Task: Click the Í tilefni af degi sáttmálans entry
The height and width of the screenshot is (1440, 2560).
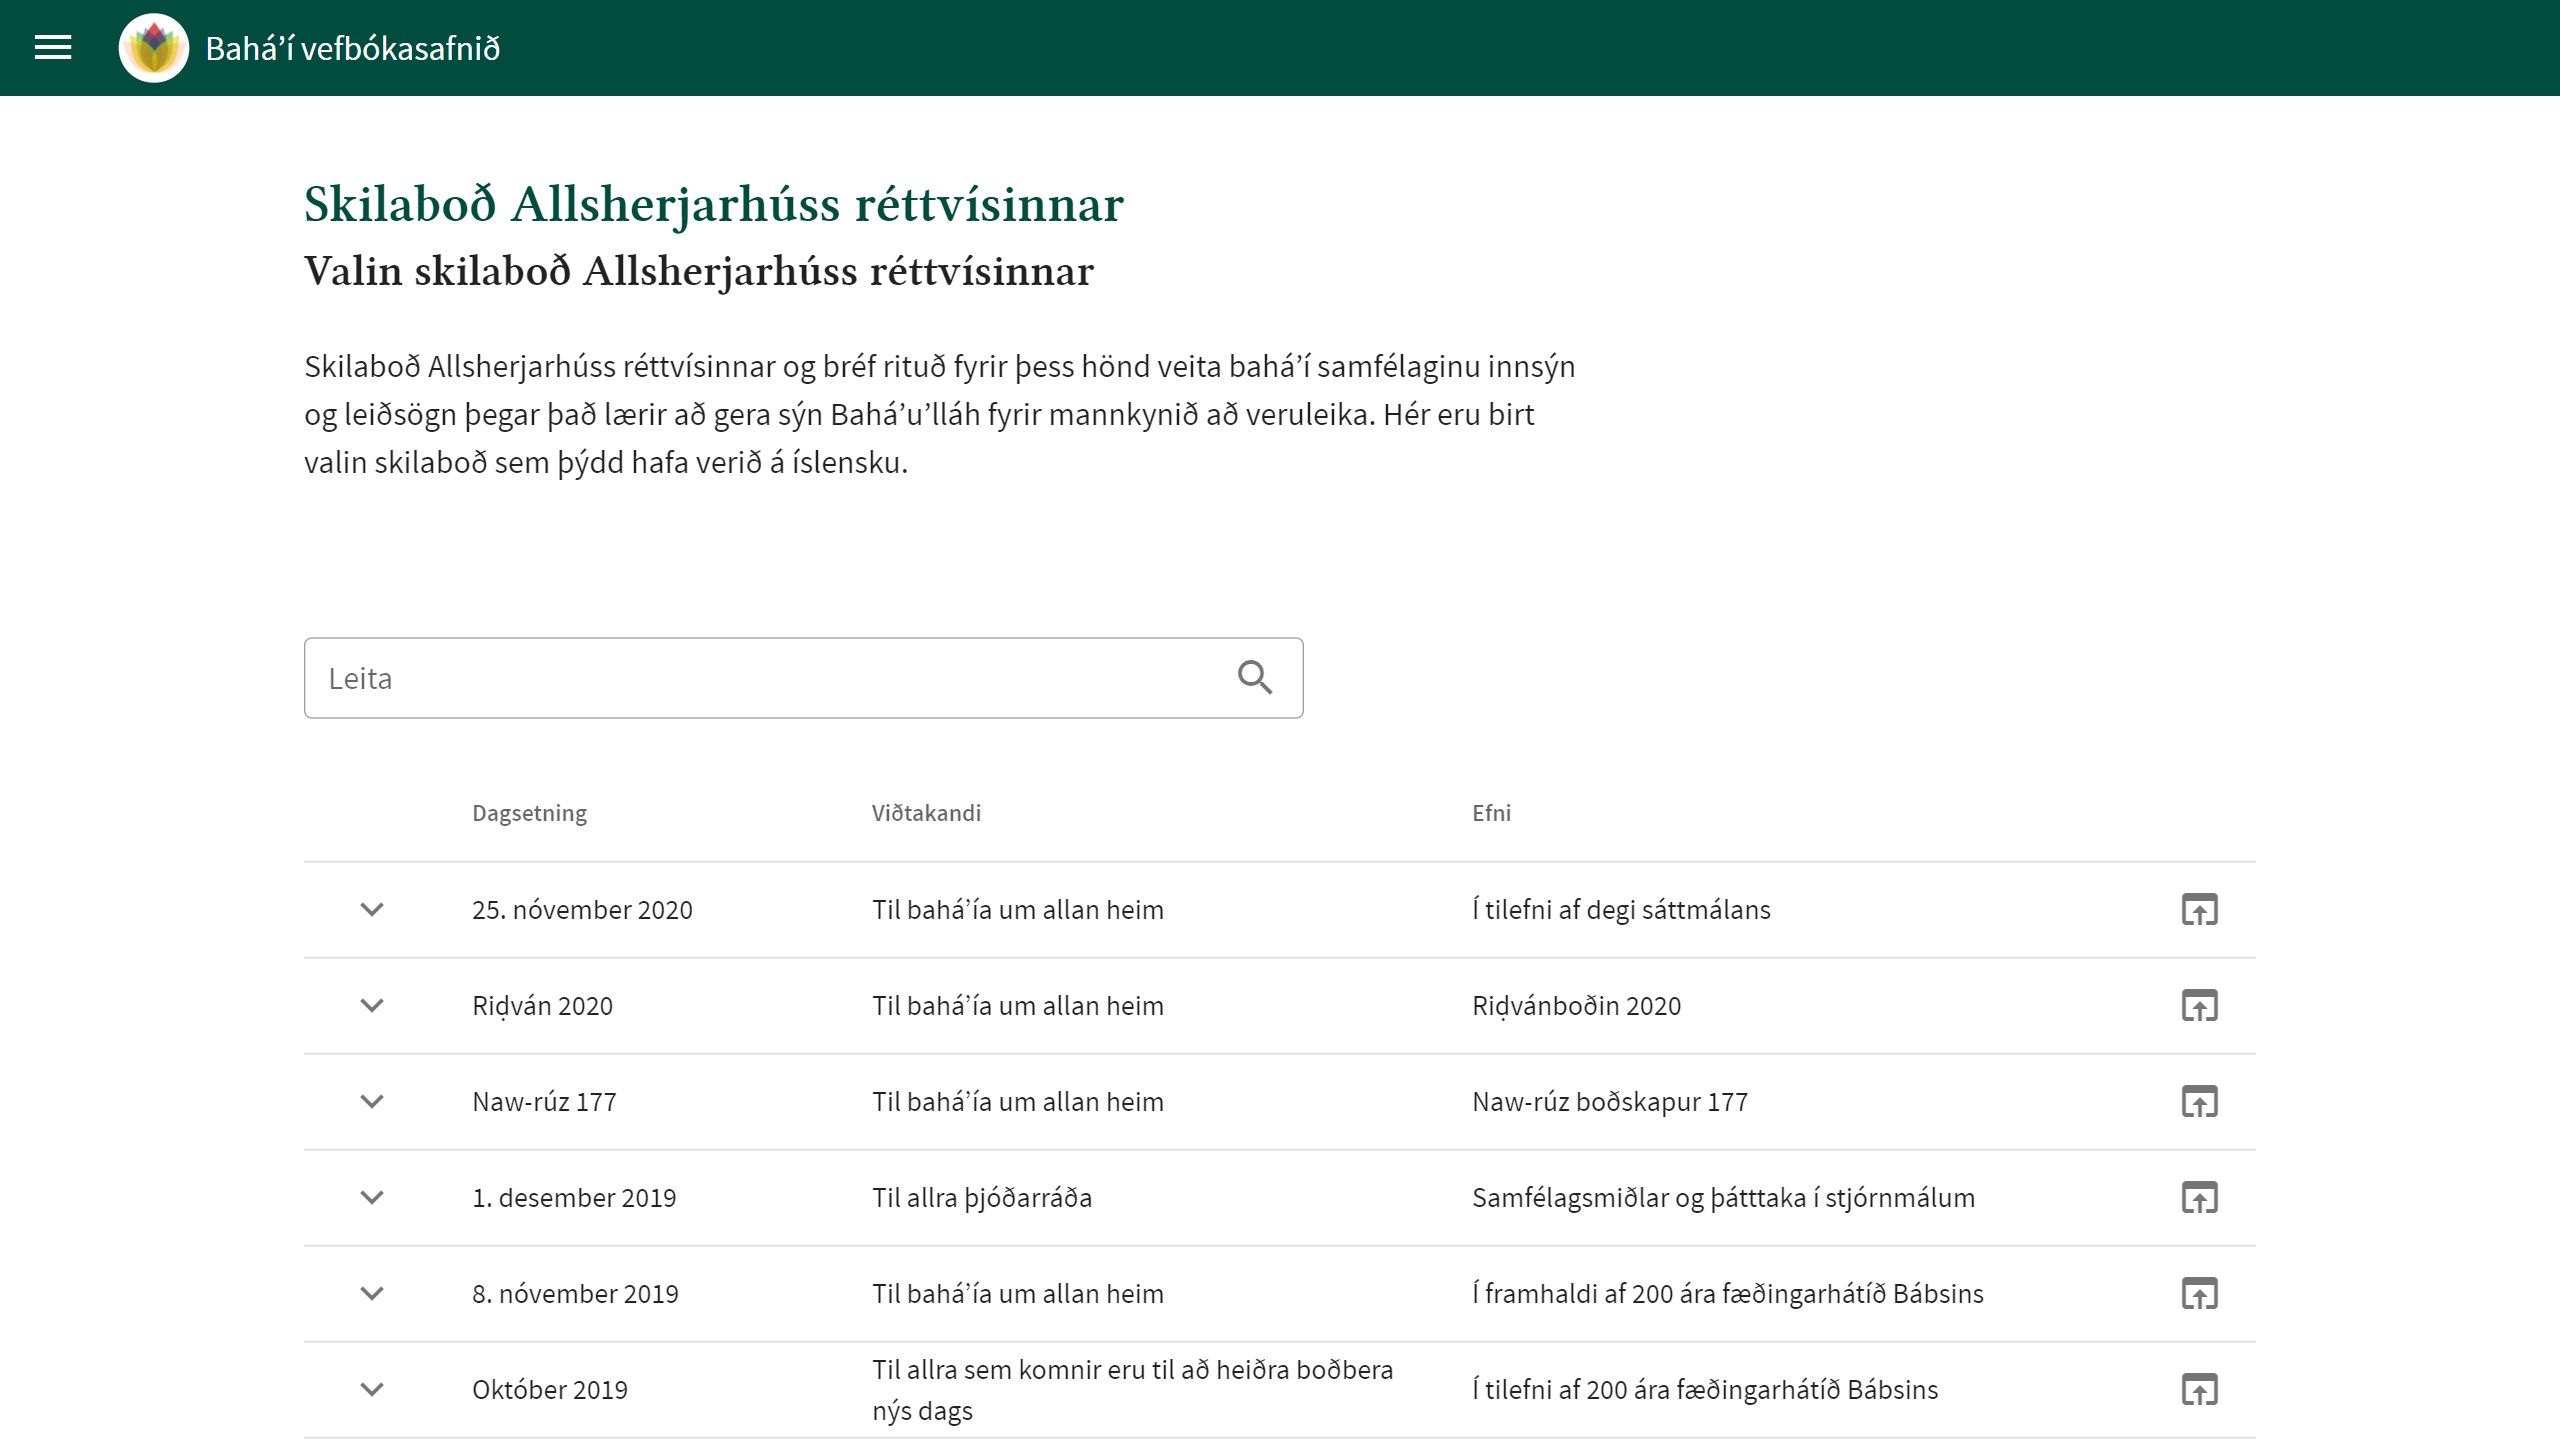Action: (1621, 910)
